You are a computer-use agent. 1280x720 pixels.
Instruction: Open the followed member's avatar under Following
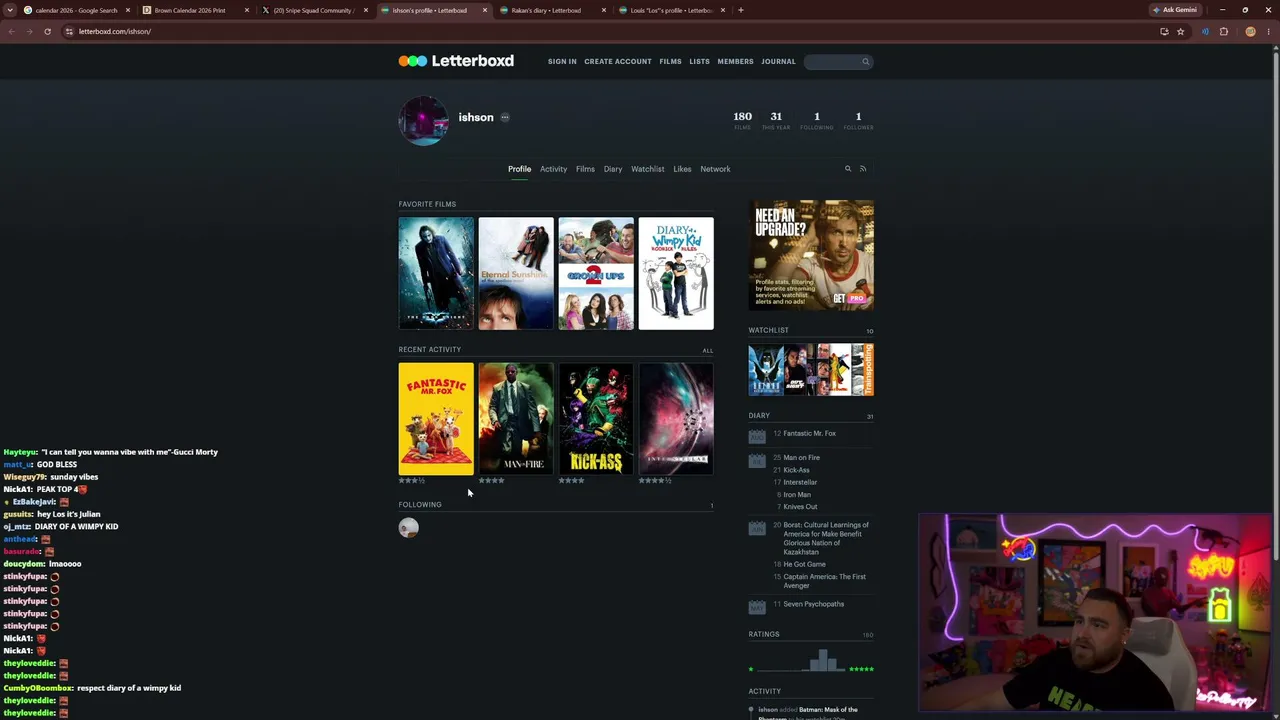[x=408, y=528]
